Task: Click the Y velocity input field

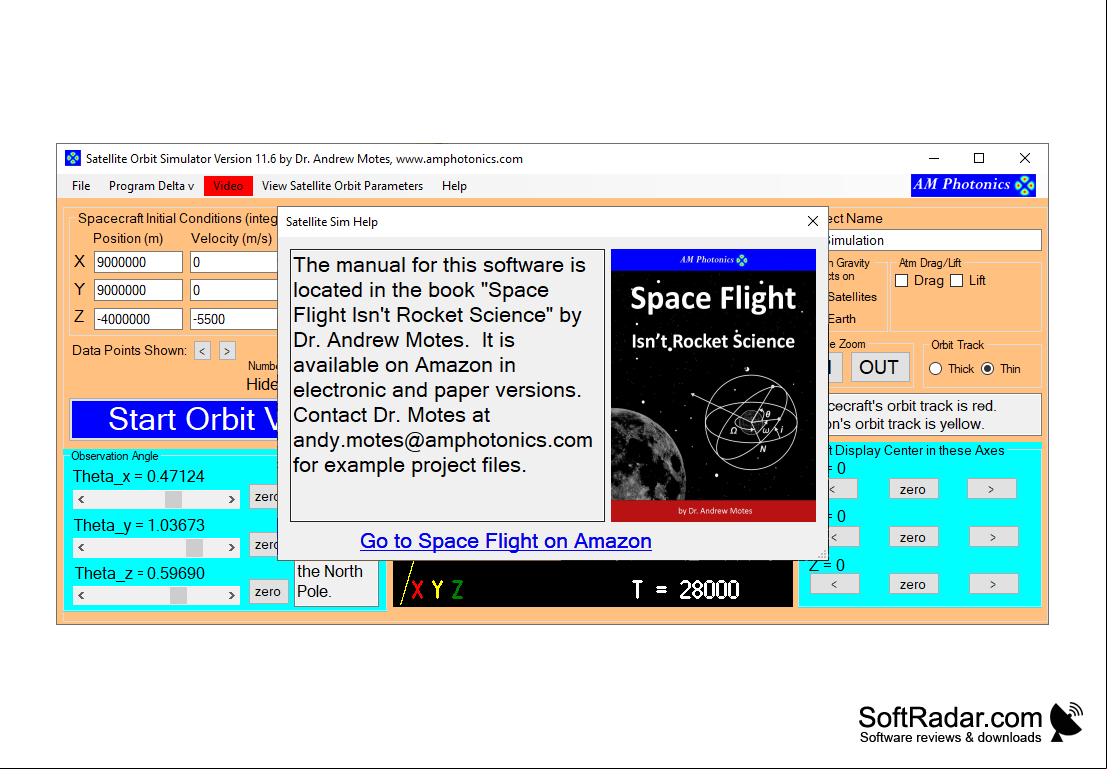Action: pos(234,290)
